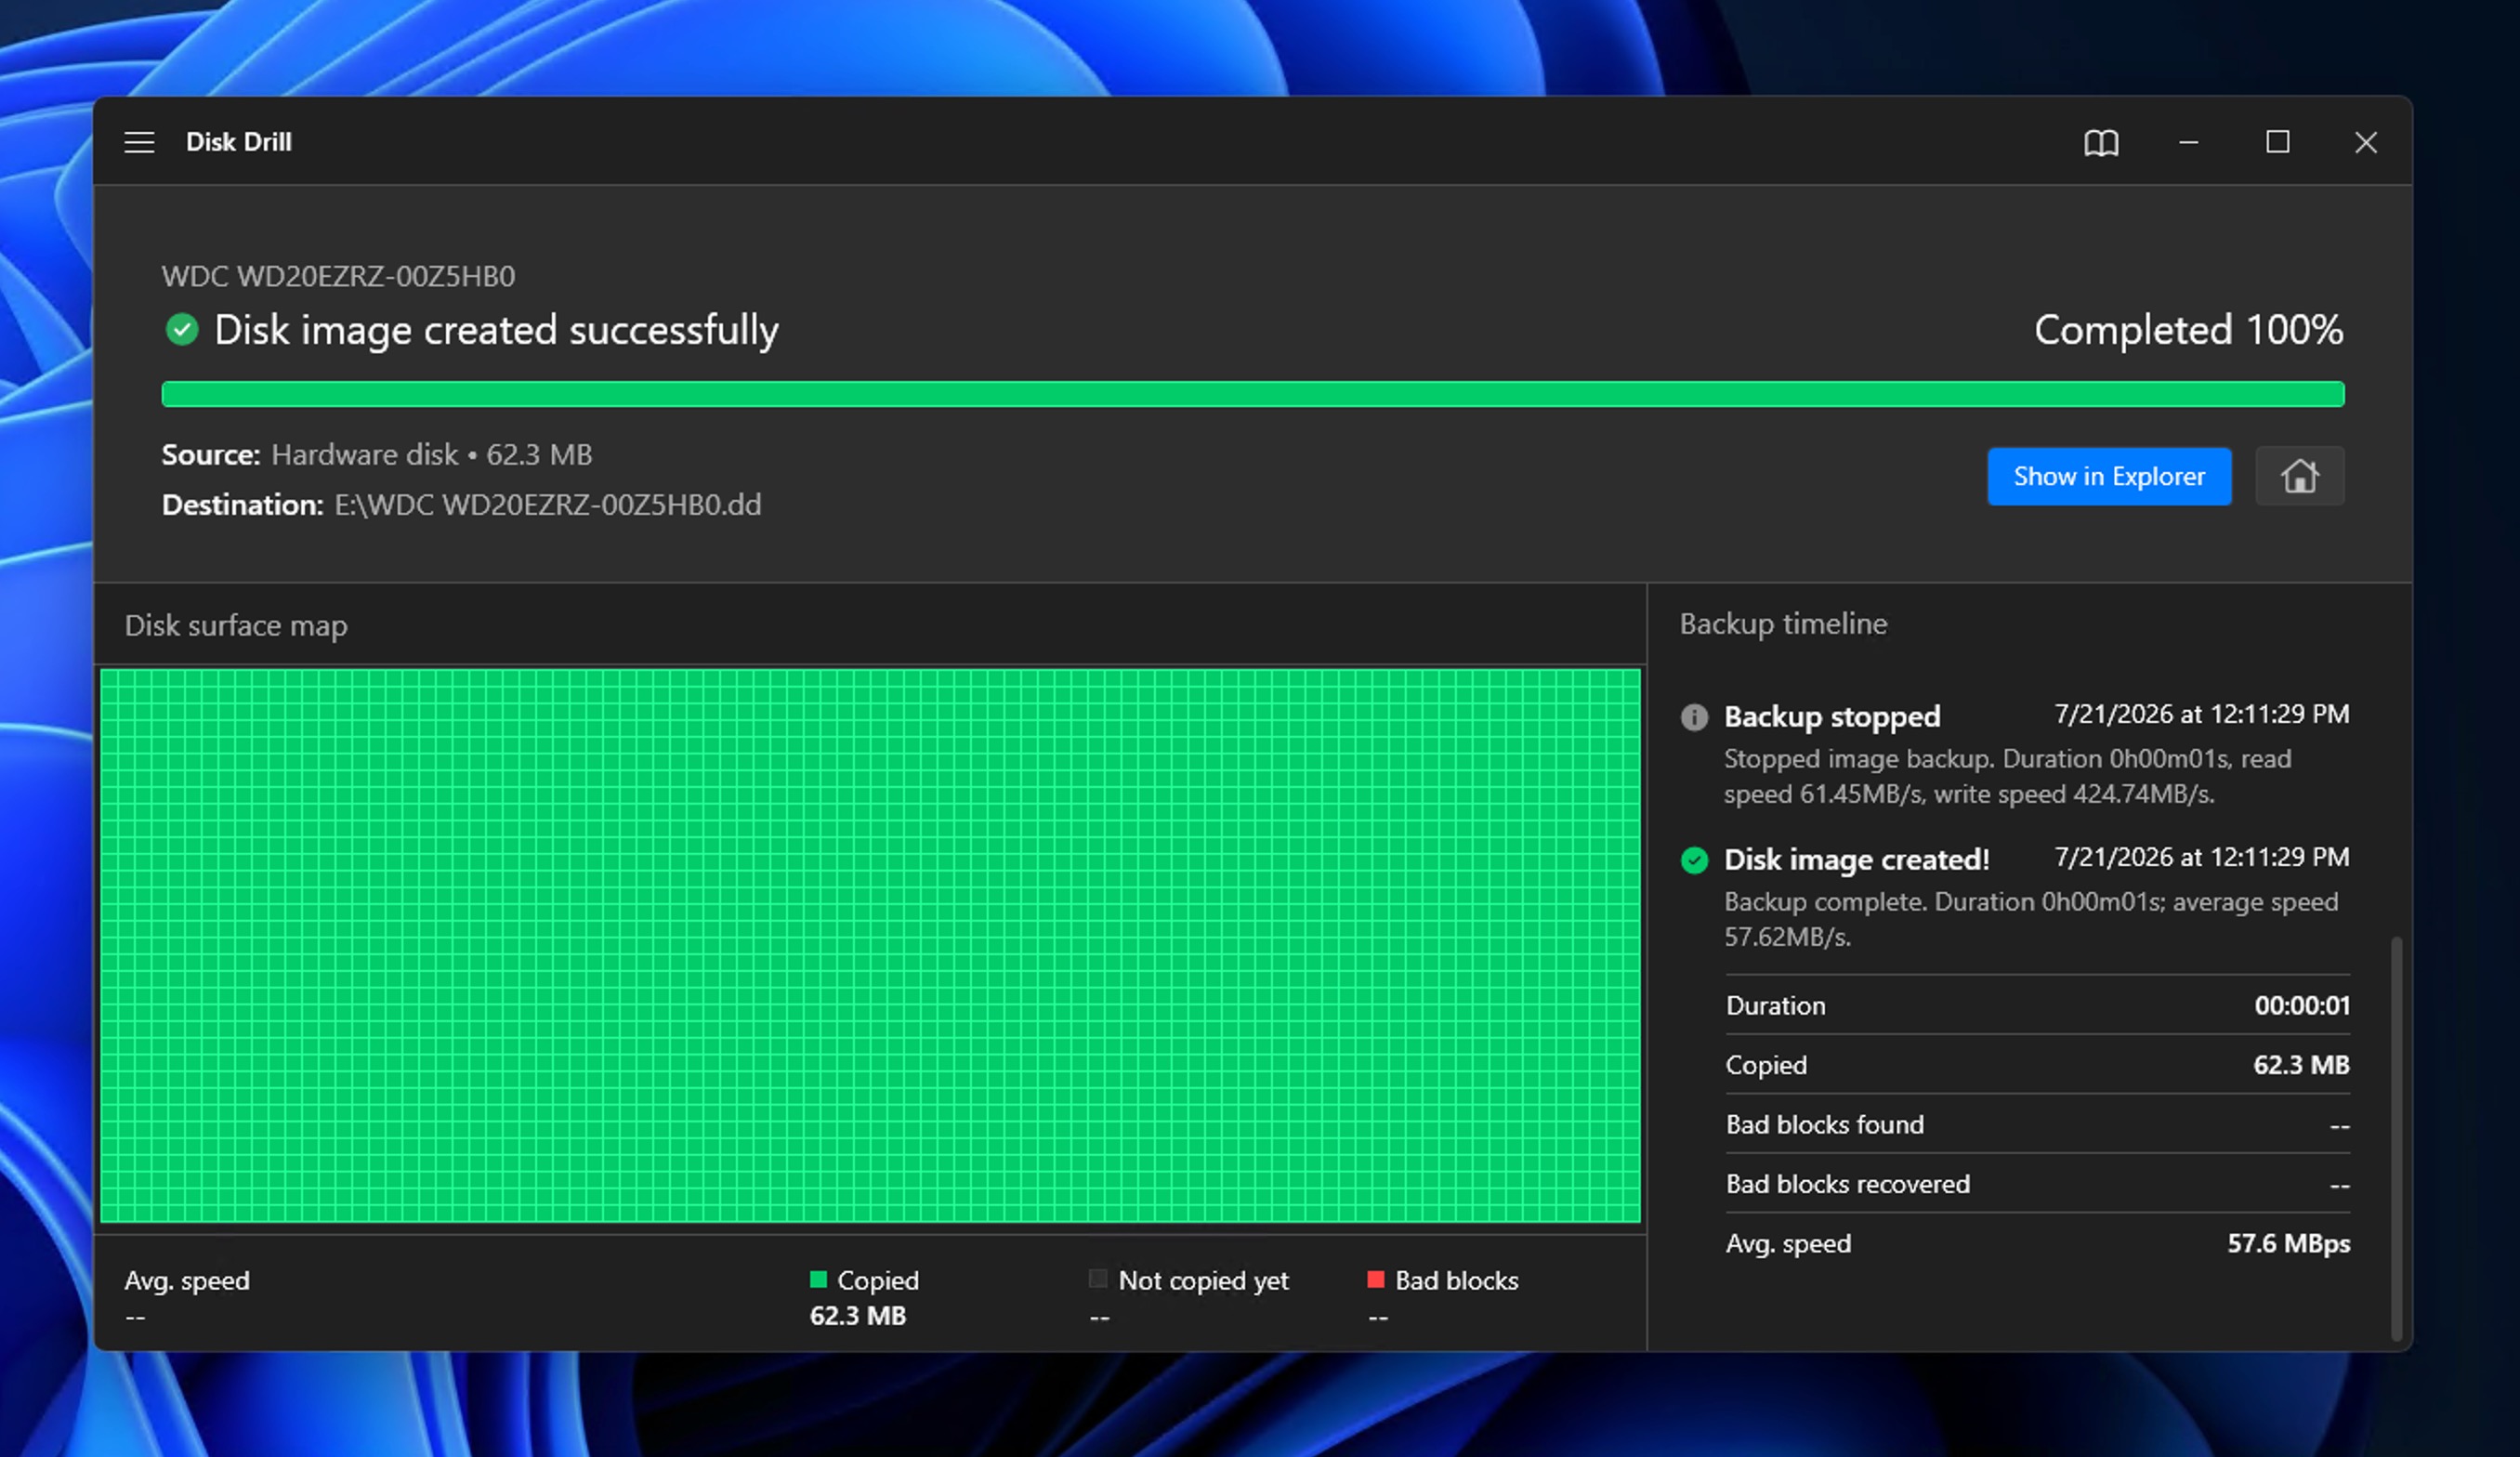Screen dimensions: 2520x1457
Task: Click the Source Hardware disk 62.3 MB line
Action: 377,455
